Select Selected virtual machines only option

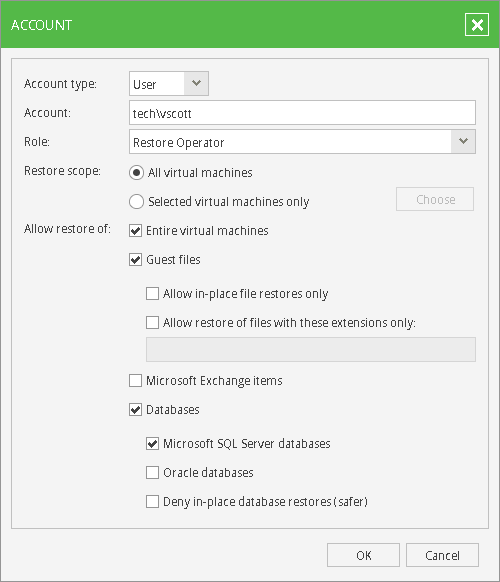[x=136, y=202]
